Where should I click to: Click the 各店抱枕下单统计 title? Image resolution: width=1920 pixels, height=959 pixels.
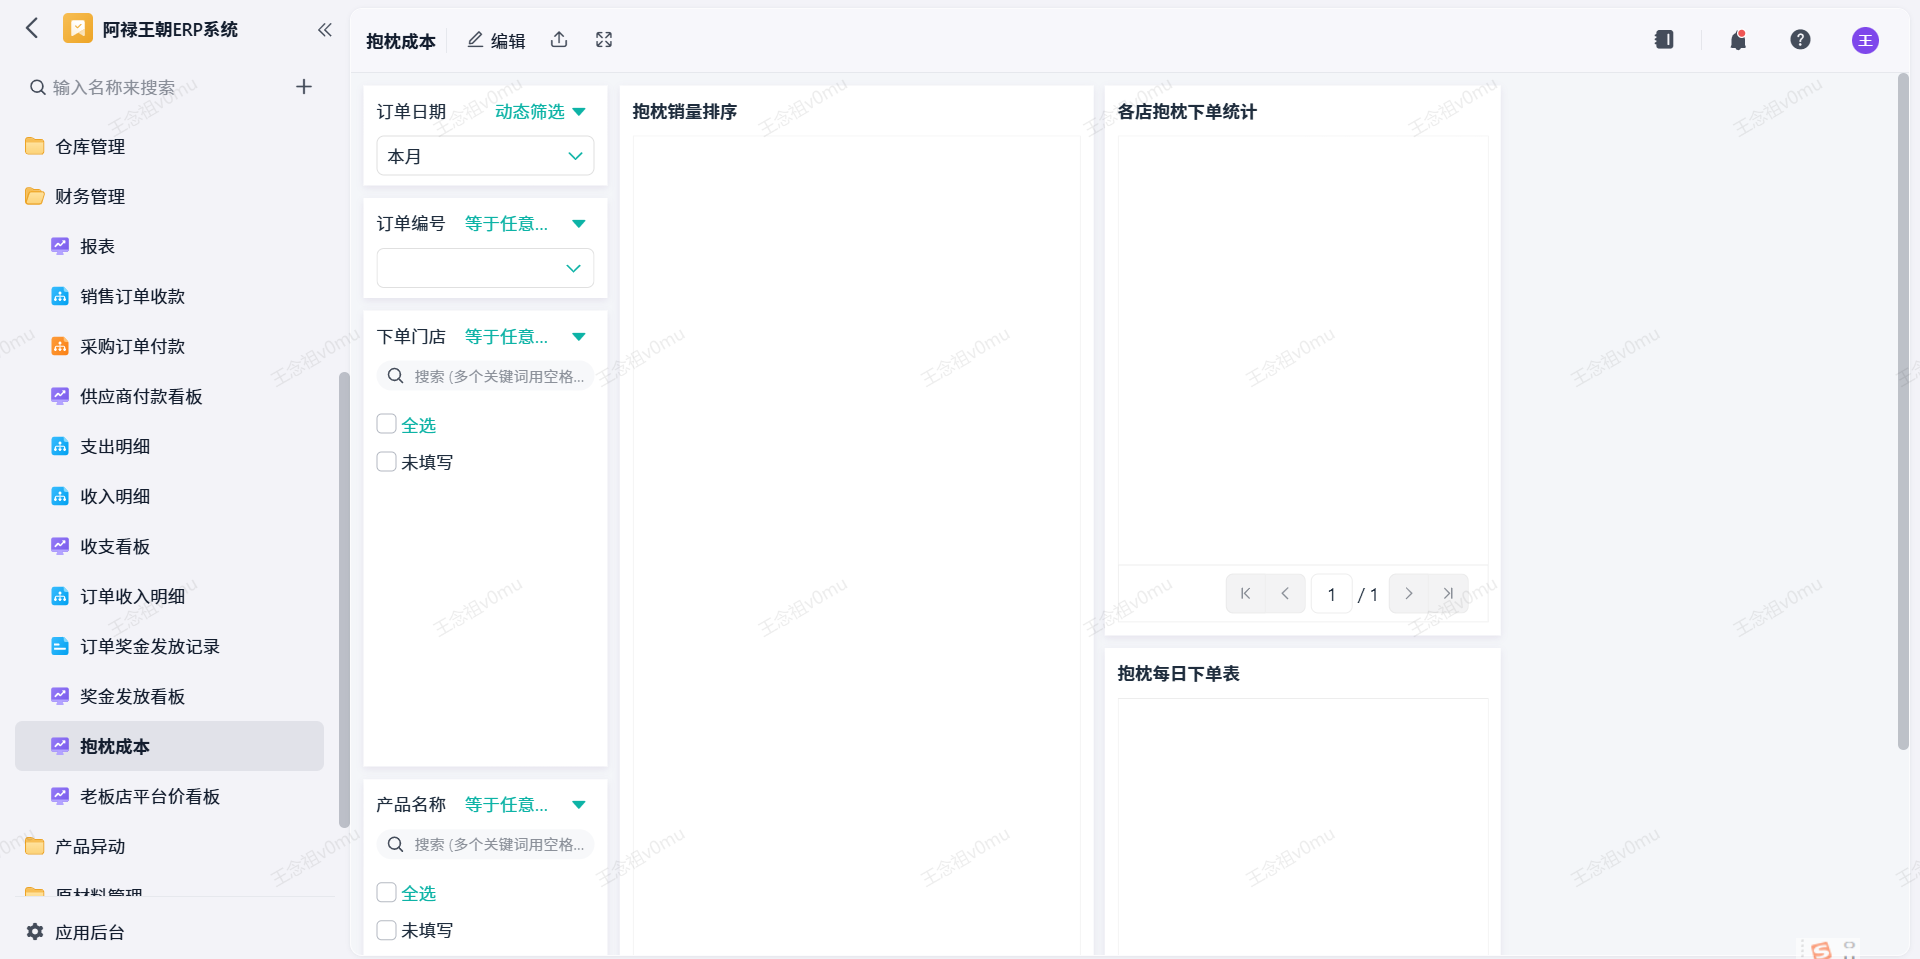tap(1187, 112)
